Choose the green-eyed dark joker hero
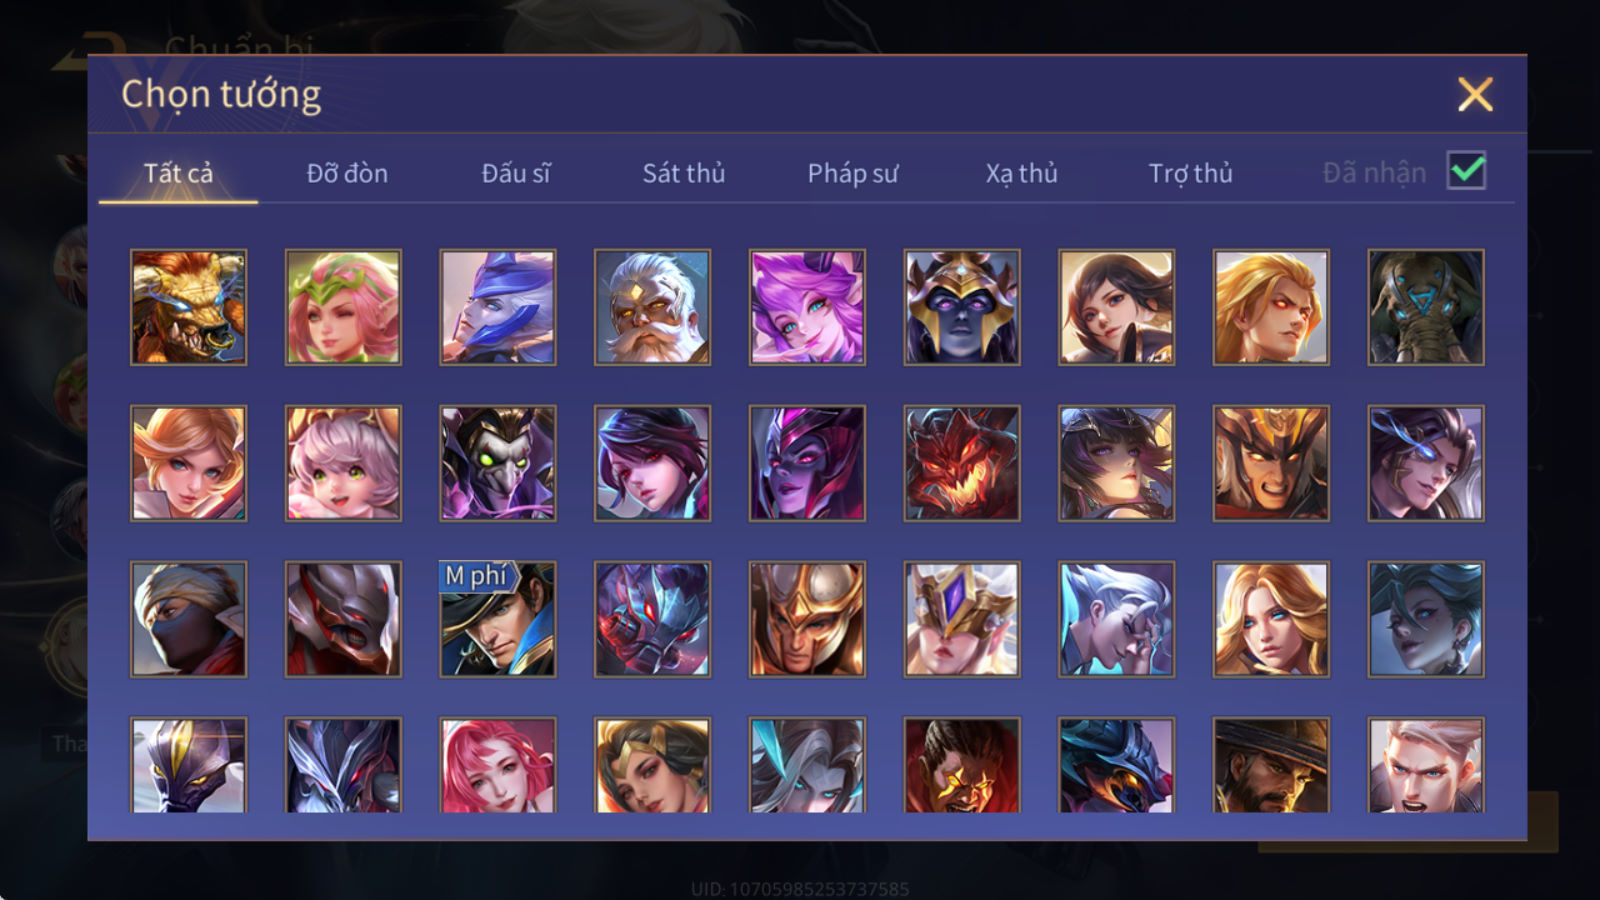Image resolution: width=1600 pixels, height=900 pixels. (498, 463)
